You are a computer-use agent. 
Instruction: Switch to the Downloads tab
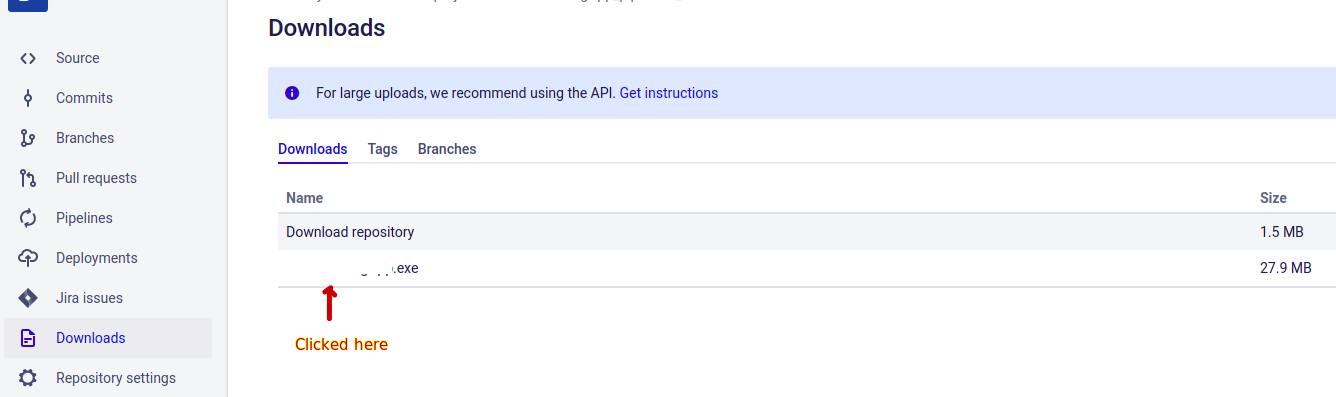click(313, 149)
